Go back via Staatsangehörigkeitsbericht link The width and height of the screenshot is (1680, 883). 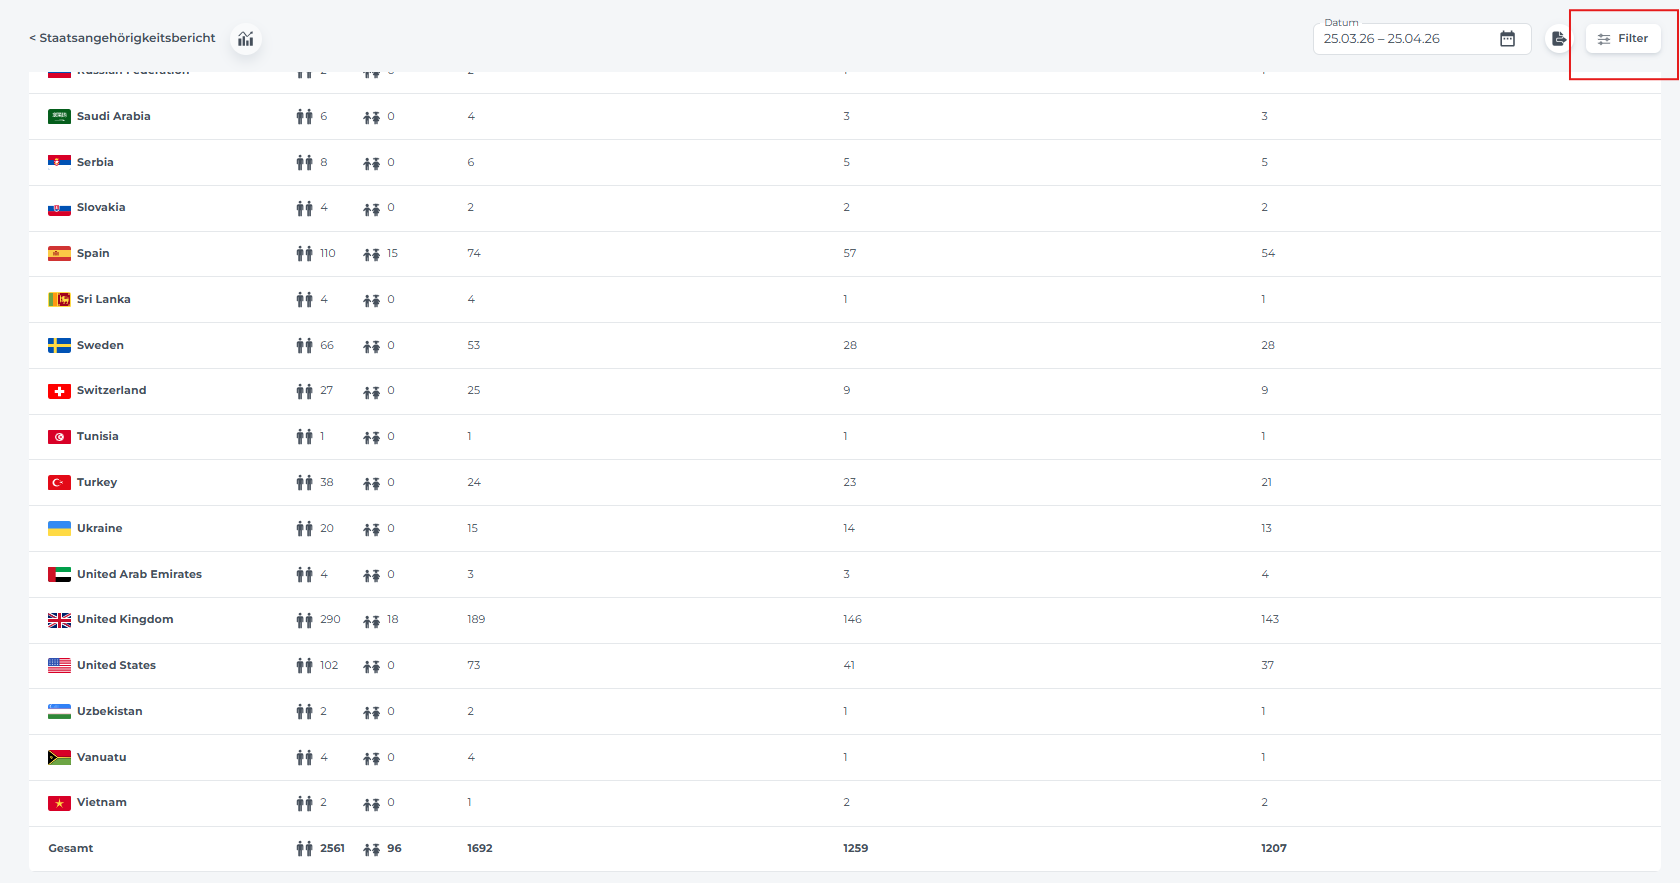[122, 38]
